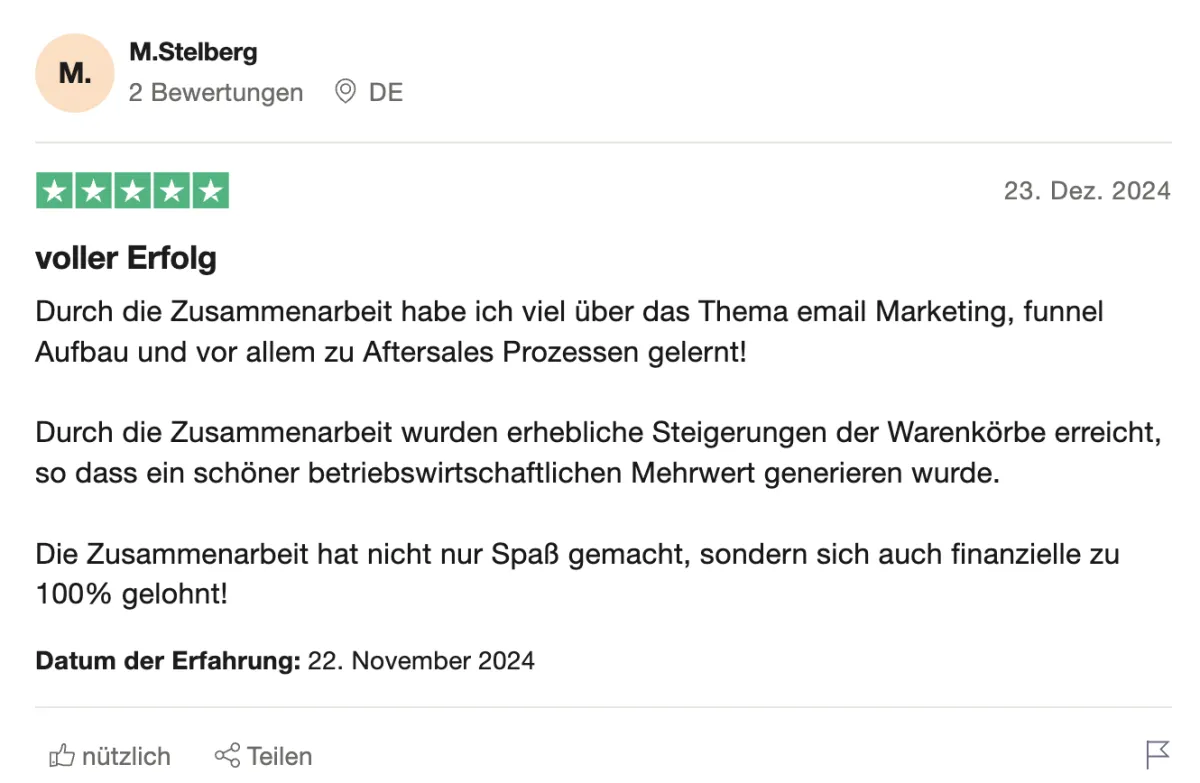The height and width of the screenshot is (783, 1200).
Task: Report the review using the flag icon
Action: 1157,754
